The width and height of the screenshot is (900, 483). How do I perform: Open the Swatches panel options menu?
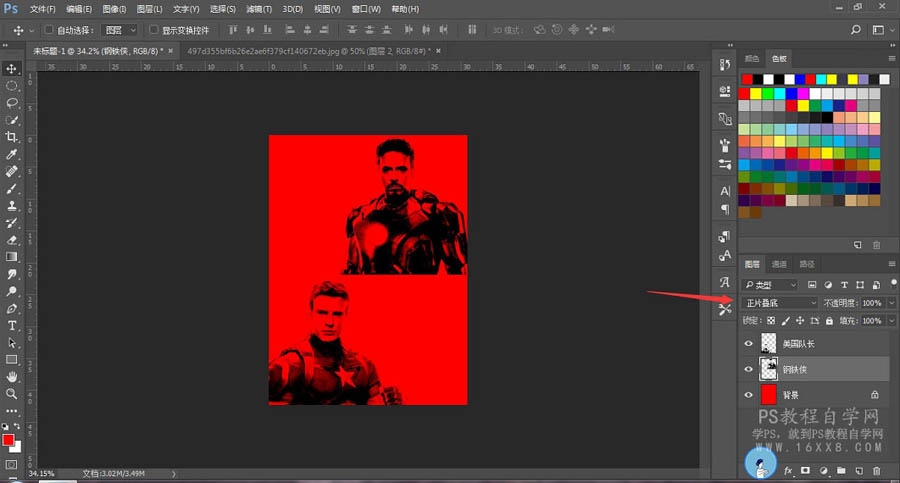[891, 59]
